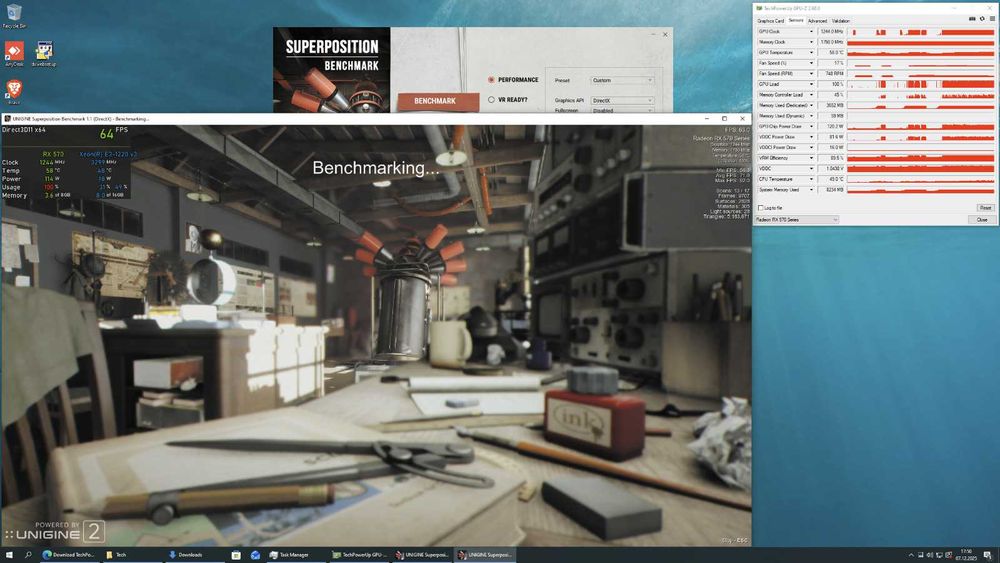Expand the Radeon RX 570 Series device dropdown
1000x563 pixels.
[x=797, y=219]
